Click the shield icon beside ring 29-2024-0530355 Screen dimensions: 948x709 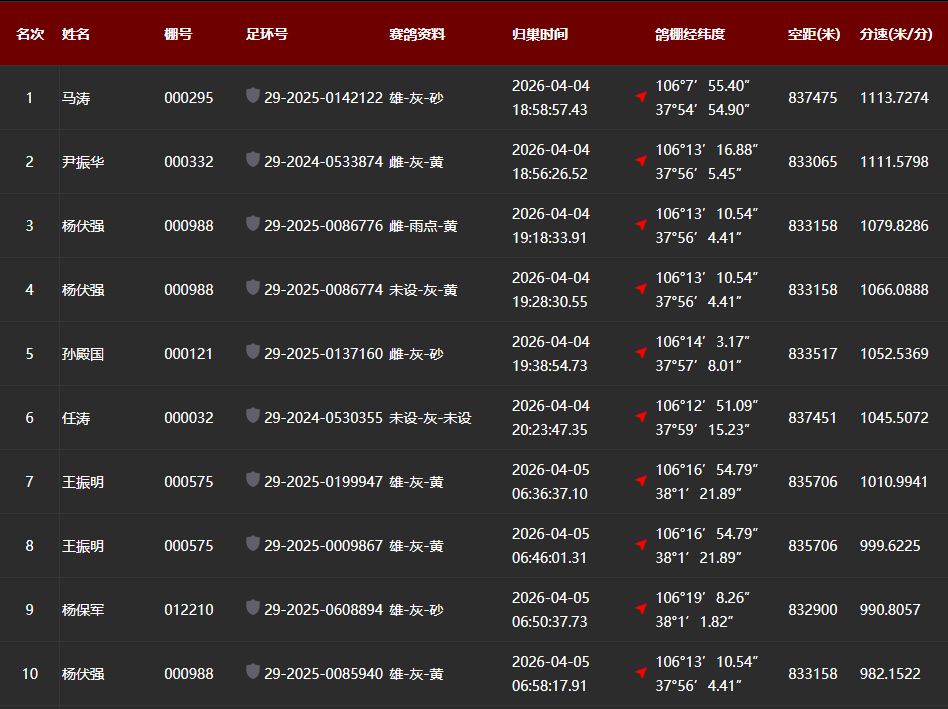(x=253, y=415)
